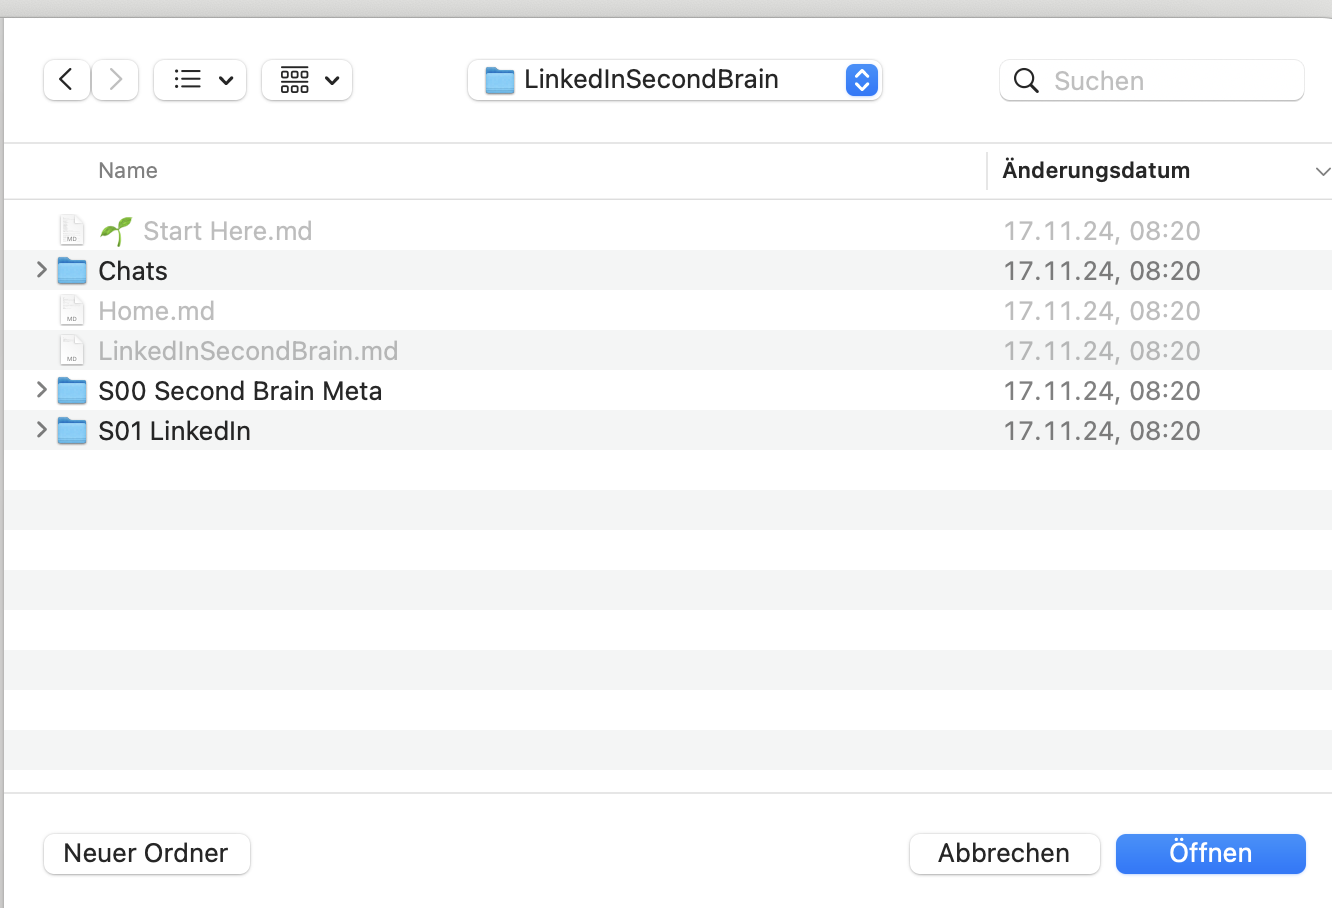Sort by the Name column header
Viewport: 1332px width, 908px height.
click(128, 171)
